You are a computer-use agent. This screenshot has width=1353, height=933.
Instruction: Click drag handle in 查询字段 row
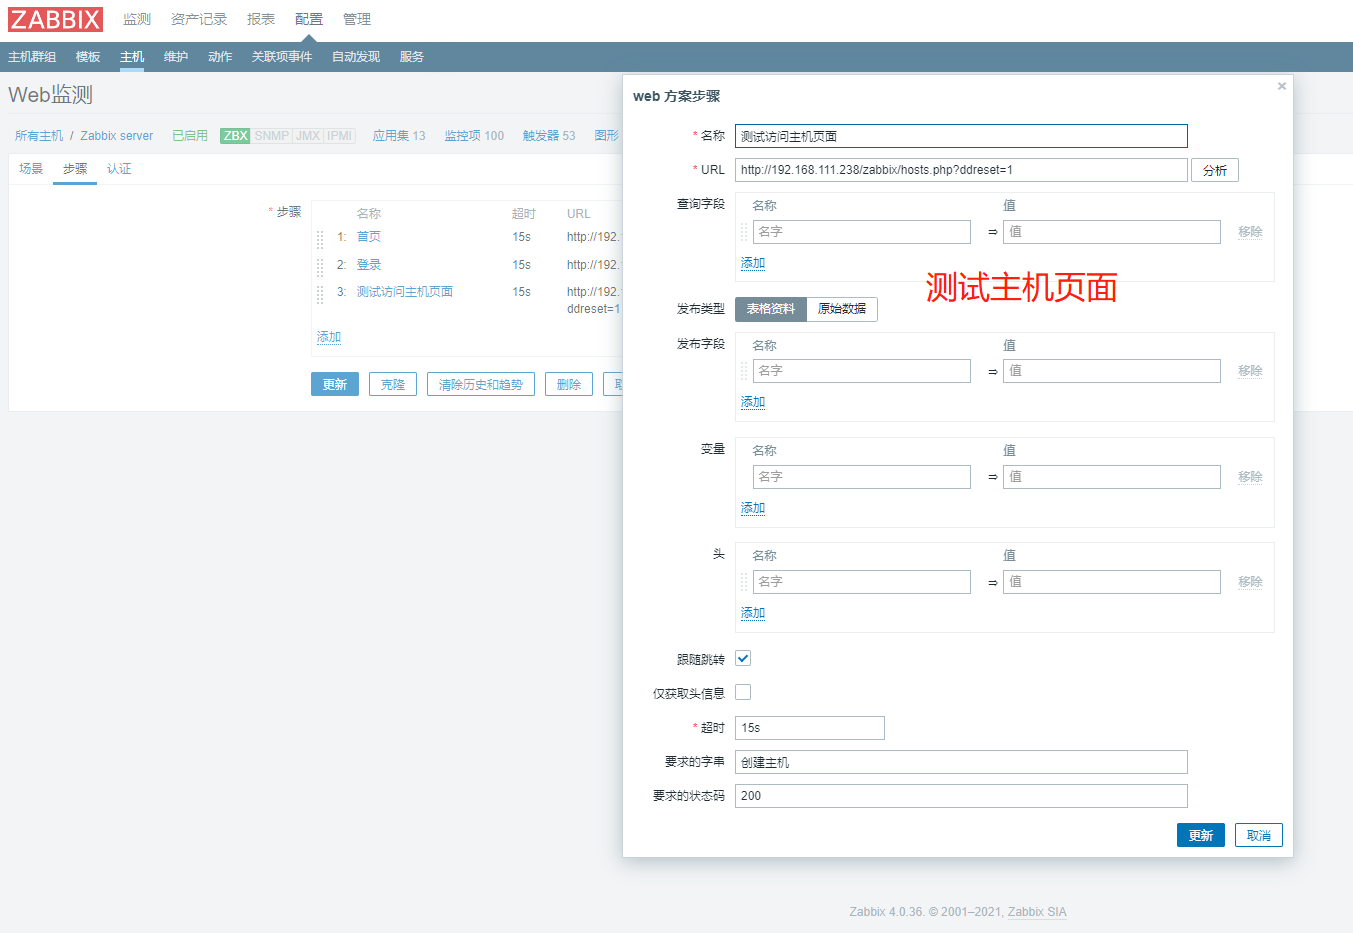744,232
